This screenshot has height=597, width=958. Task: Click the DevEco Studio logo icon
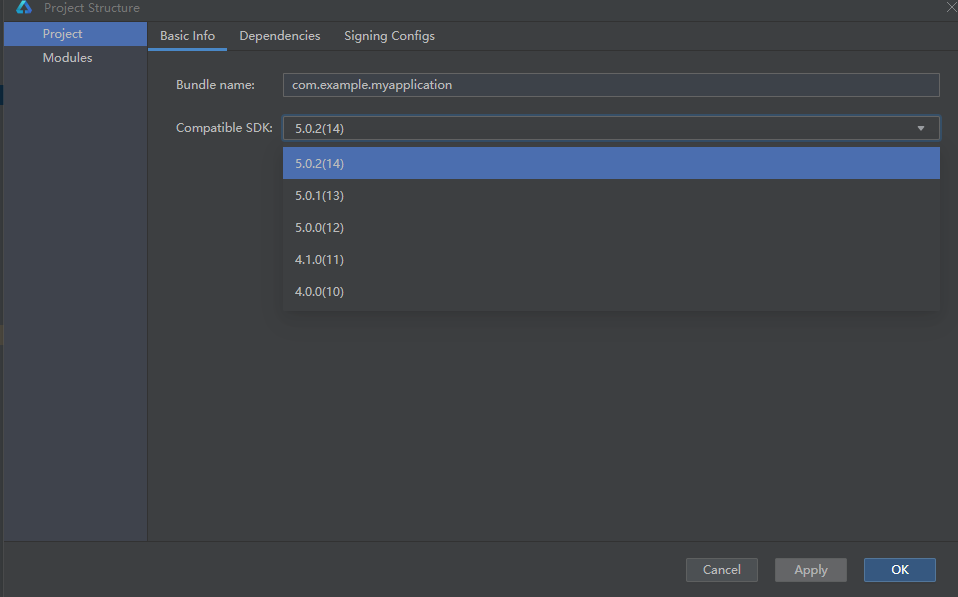click(24, 7)
